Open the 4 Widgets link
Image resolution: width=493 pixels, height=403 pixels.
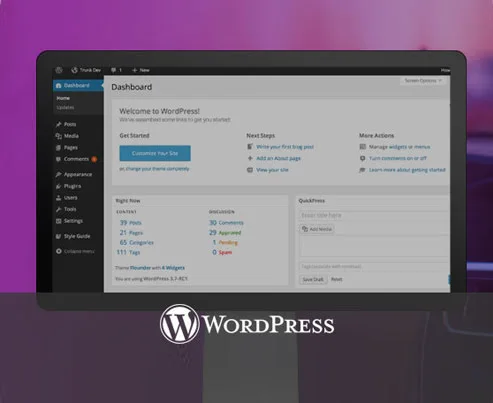tap(173, 268)
